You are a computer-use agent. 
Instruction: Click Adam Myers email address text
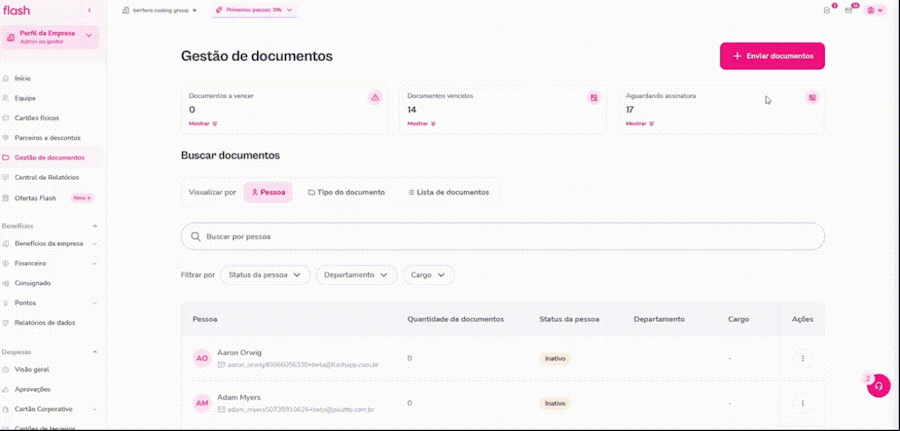click(301, 410)
